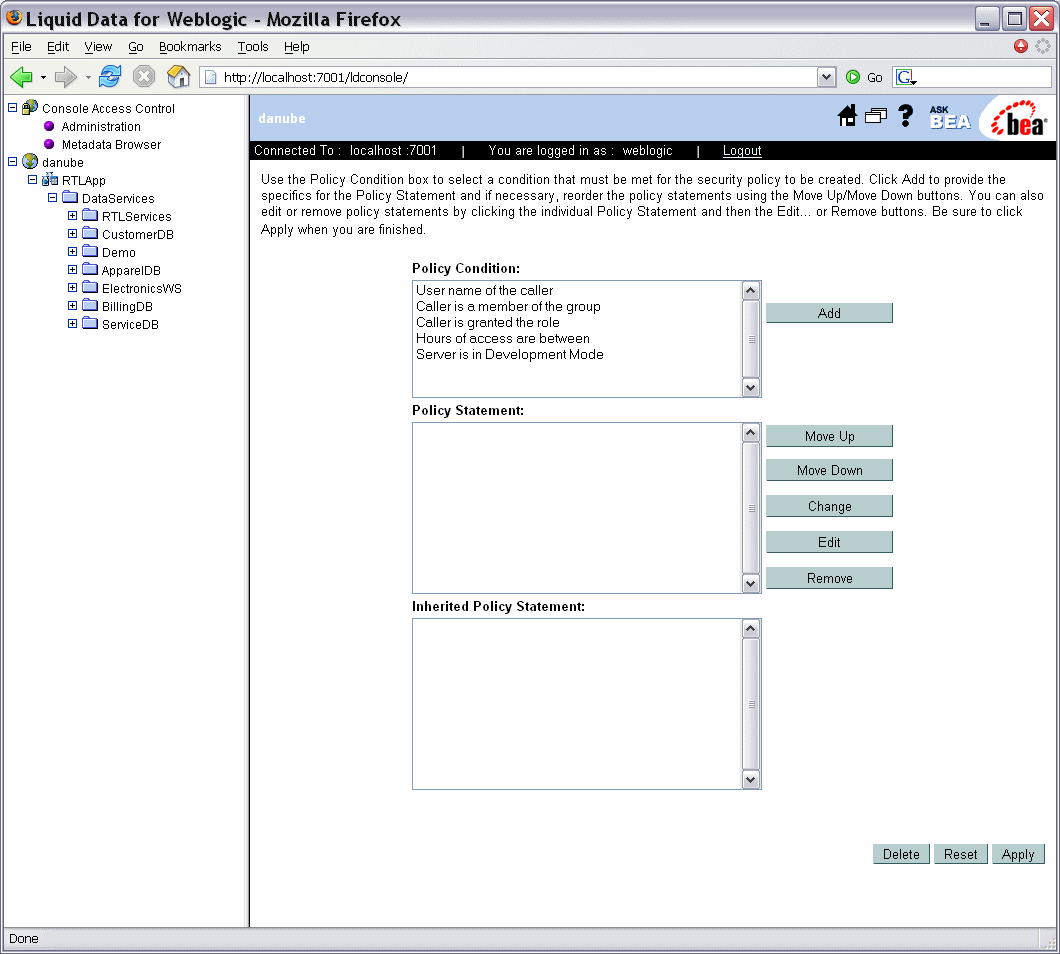Click the Remove button
Screen dimensions: 1060x954
point(829,578)
